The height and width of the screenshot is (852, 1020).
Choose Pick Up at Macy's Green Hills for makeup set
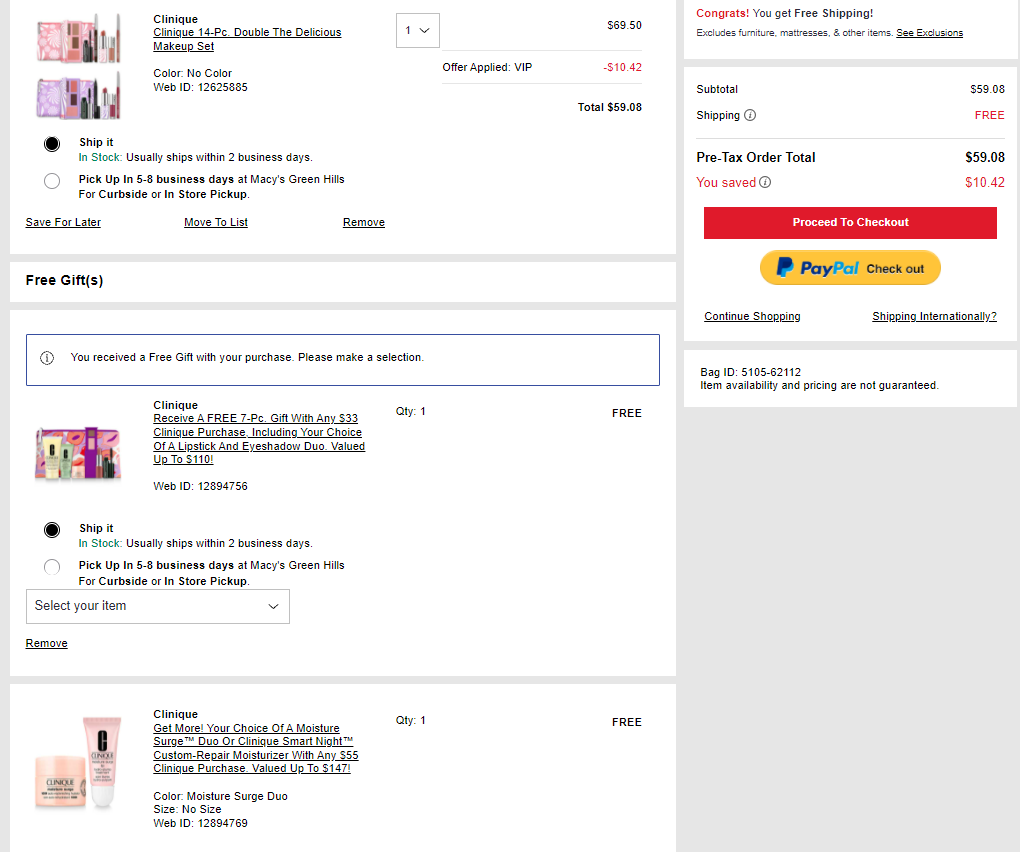(x=52, y=181)
